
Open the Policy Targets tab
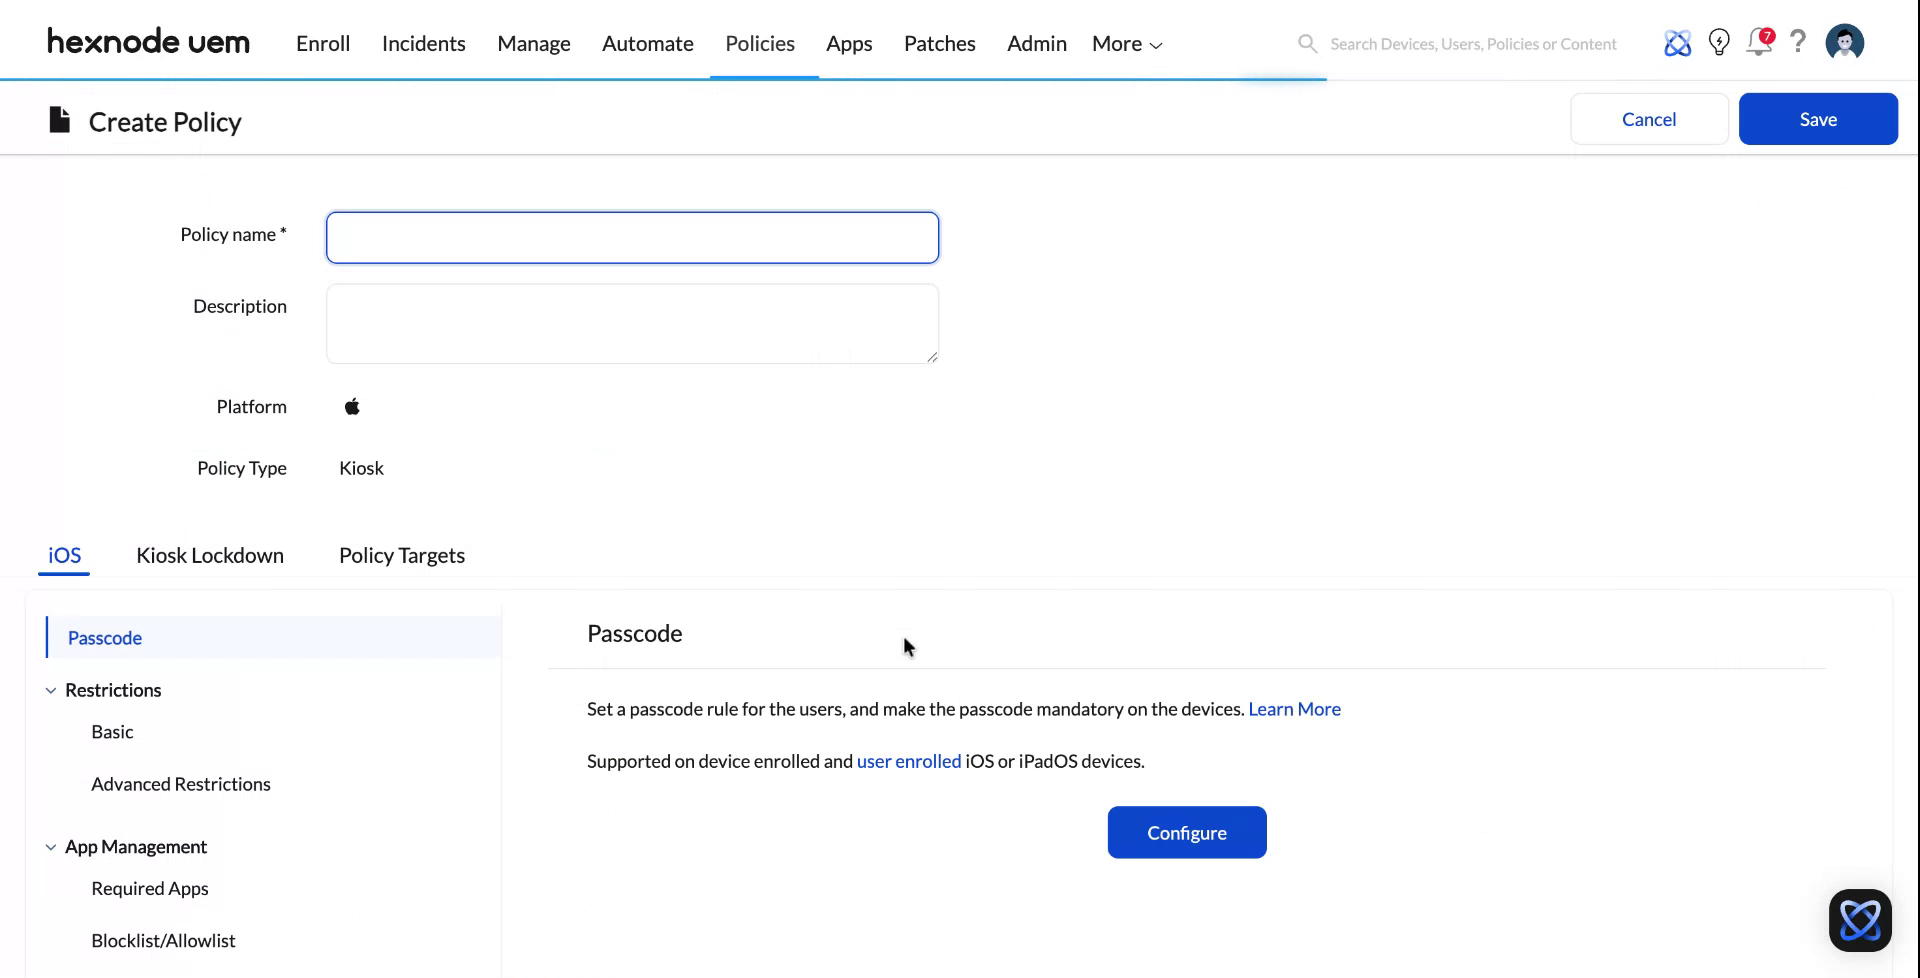point(401,555)
